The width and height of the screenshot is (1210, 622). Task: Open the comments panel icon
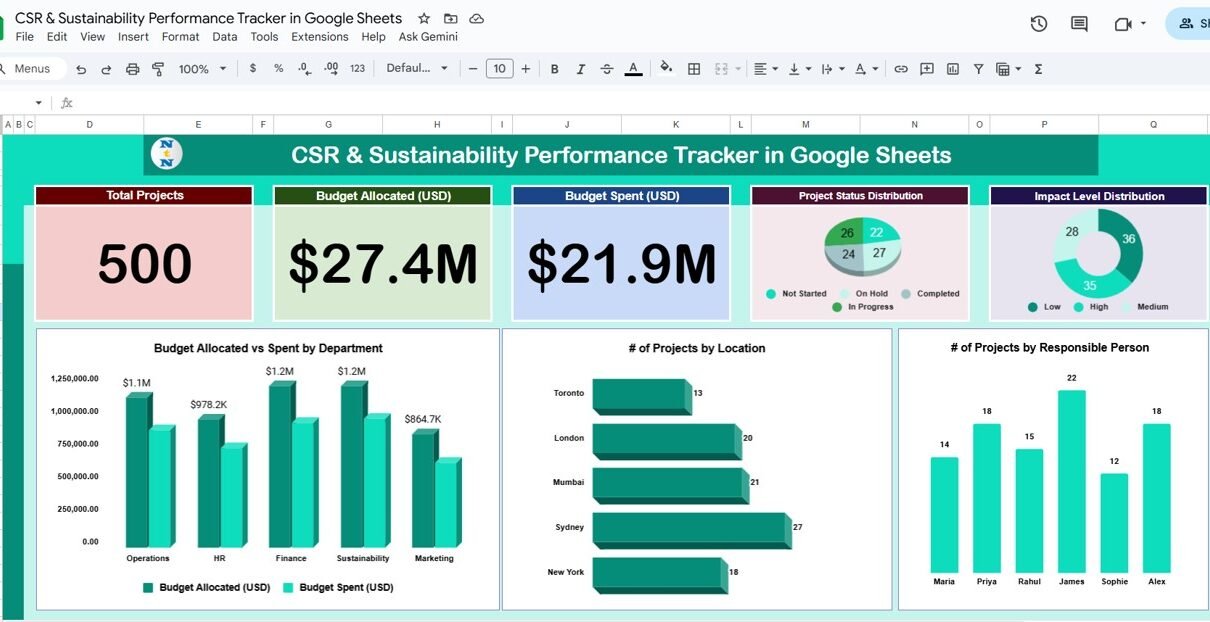(x=1079, y=24)
